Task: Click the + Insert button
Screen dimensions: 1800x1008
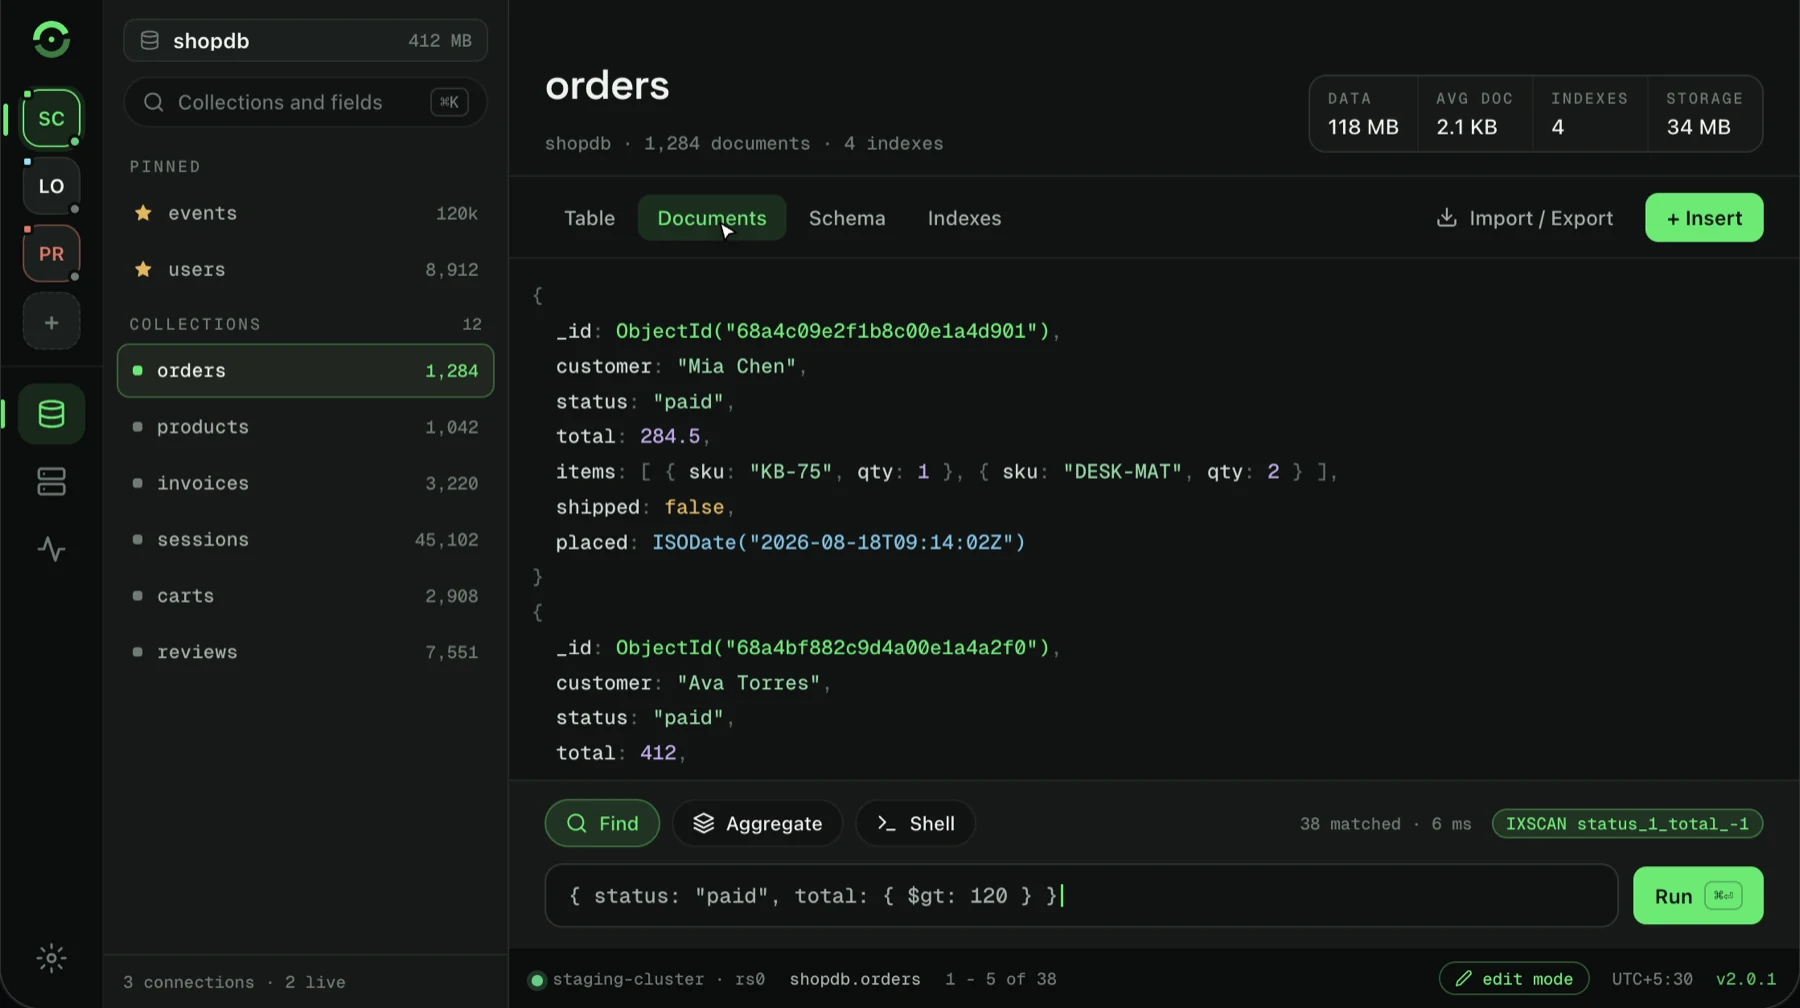Action: 1704,218
